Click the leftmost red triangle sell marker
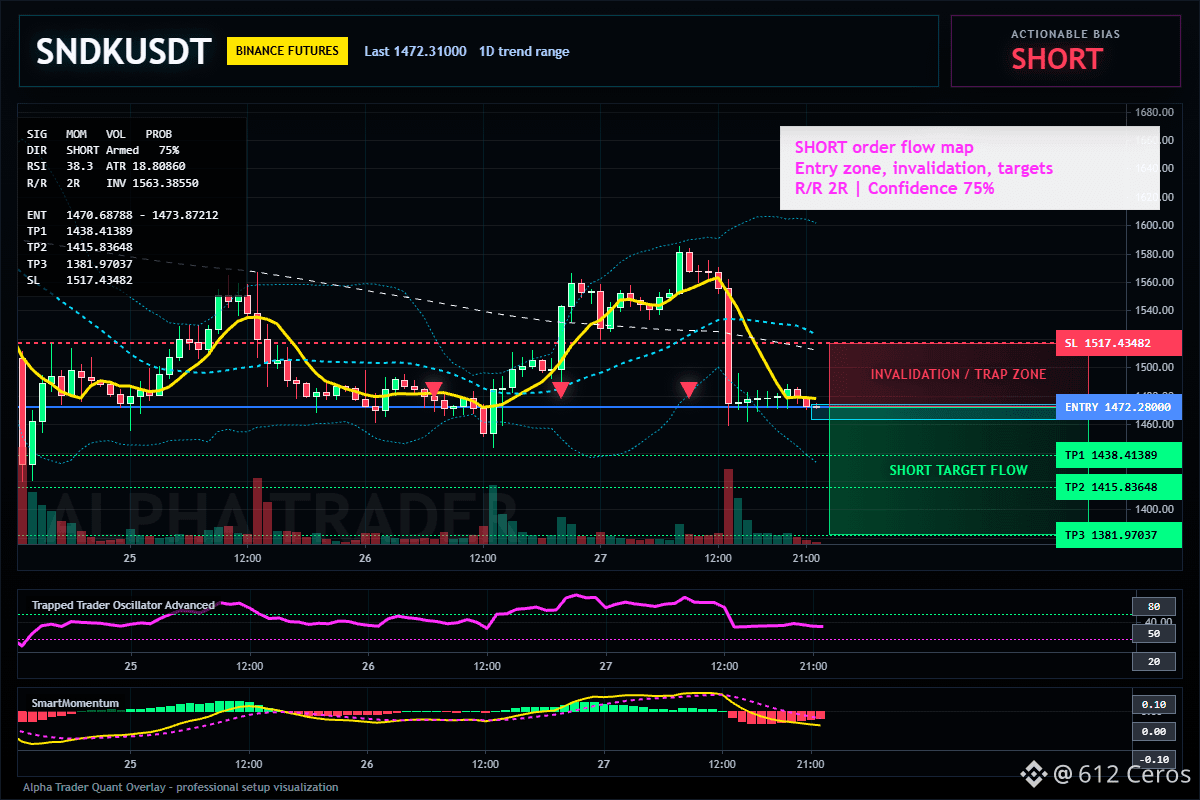Viewport: 1200px width, 800px height. [433, 389]
